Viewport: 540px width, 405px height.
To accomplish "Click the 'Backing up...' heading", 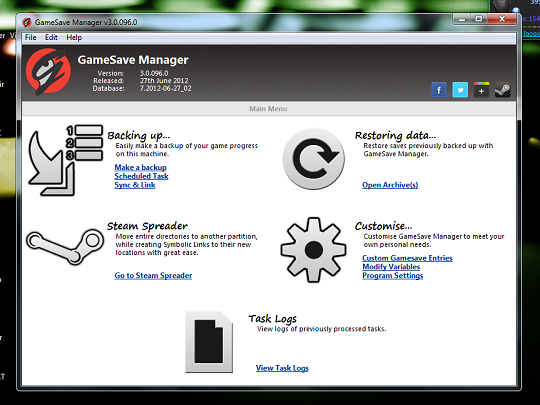I will pyautogui.click(x=139, y=135).
